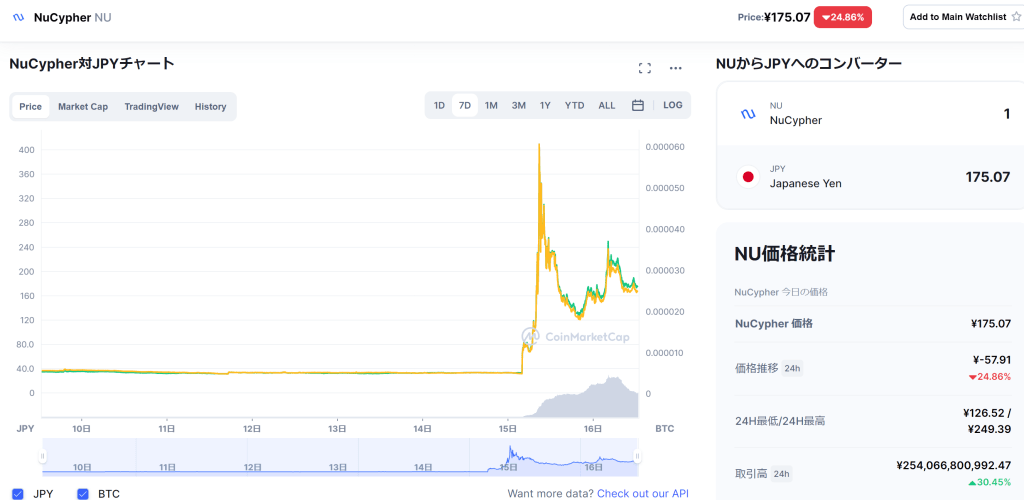Click the NuCypher logo in the header
Viewport: 1024px width, 500px height.
pos(18,17)
